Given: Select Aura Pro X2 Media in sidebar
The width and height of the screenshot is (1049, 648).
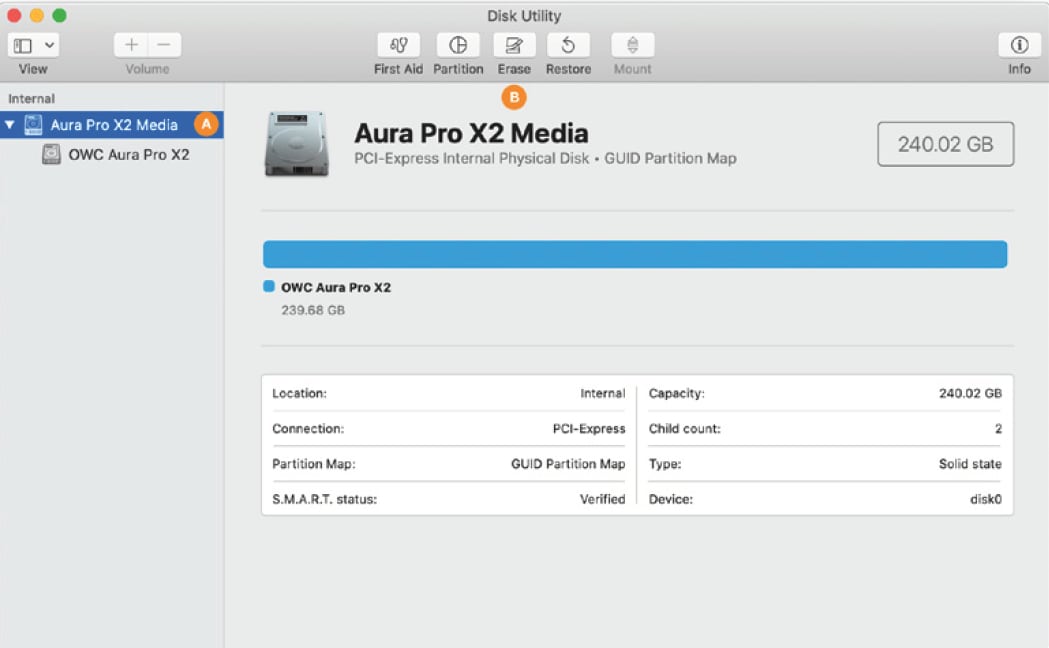Looking at the screenshot, I should (114, 125).
